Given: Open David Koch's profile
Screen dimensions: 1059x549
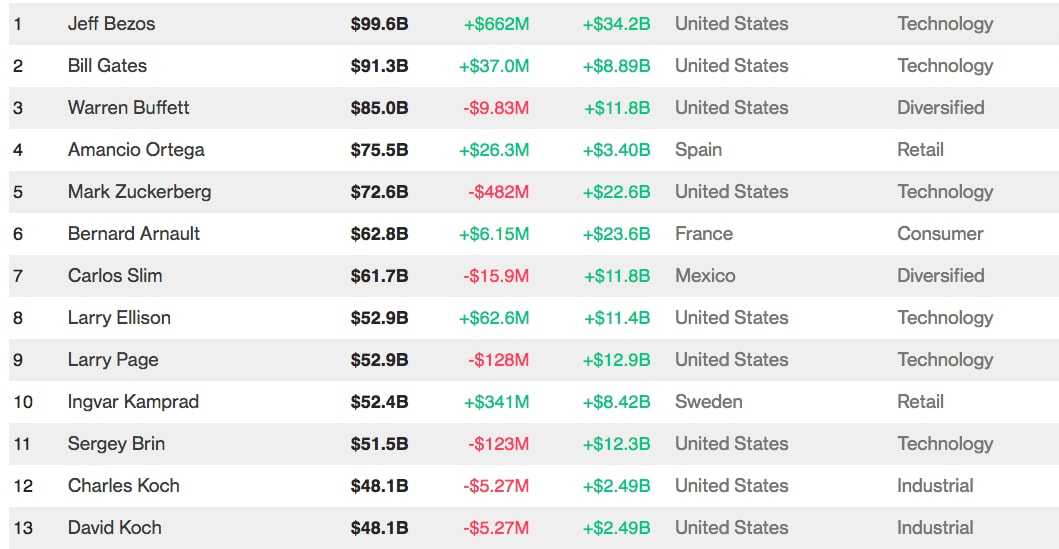Looking at the screenshot, I should (114, 528).
